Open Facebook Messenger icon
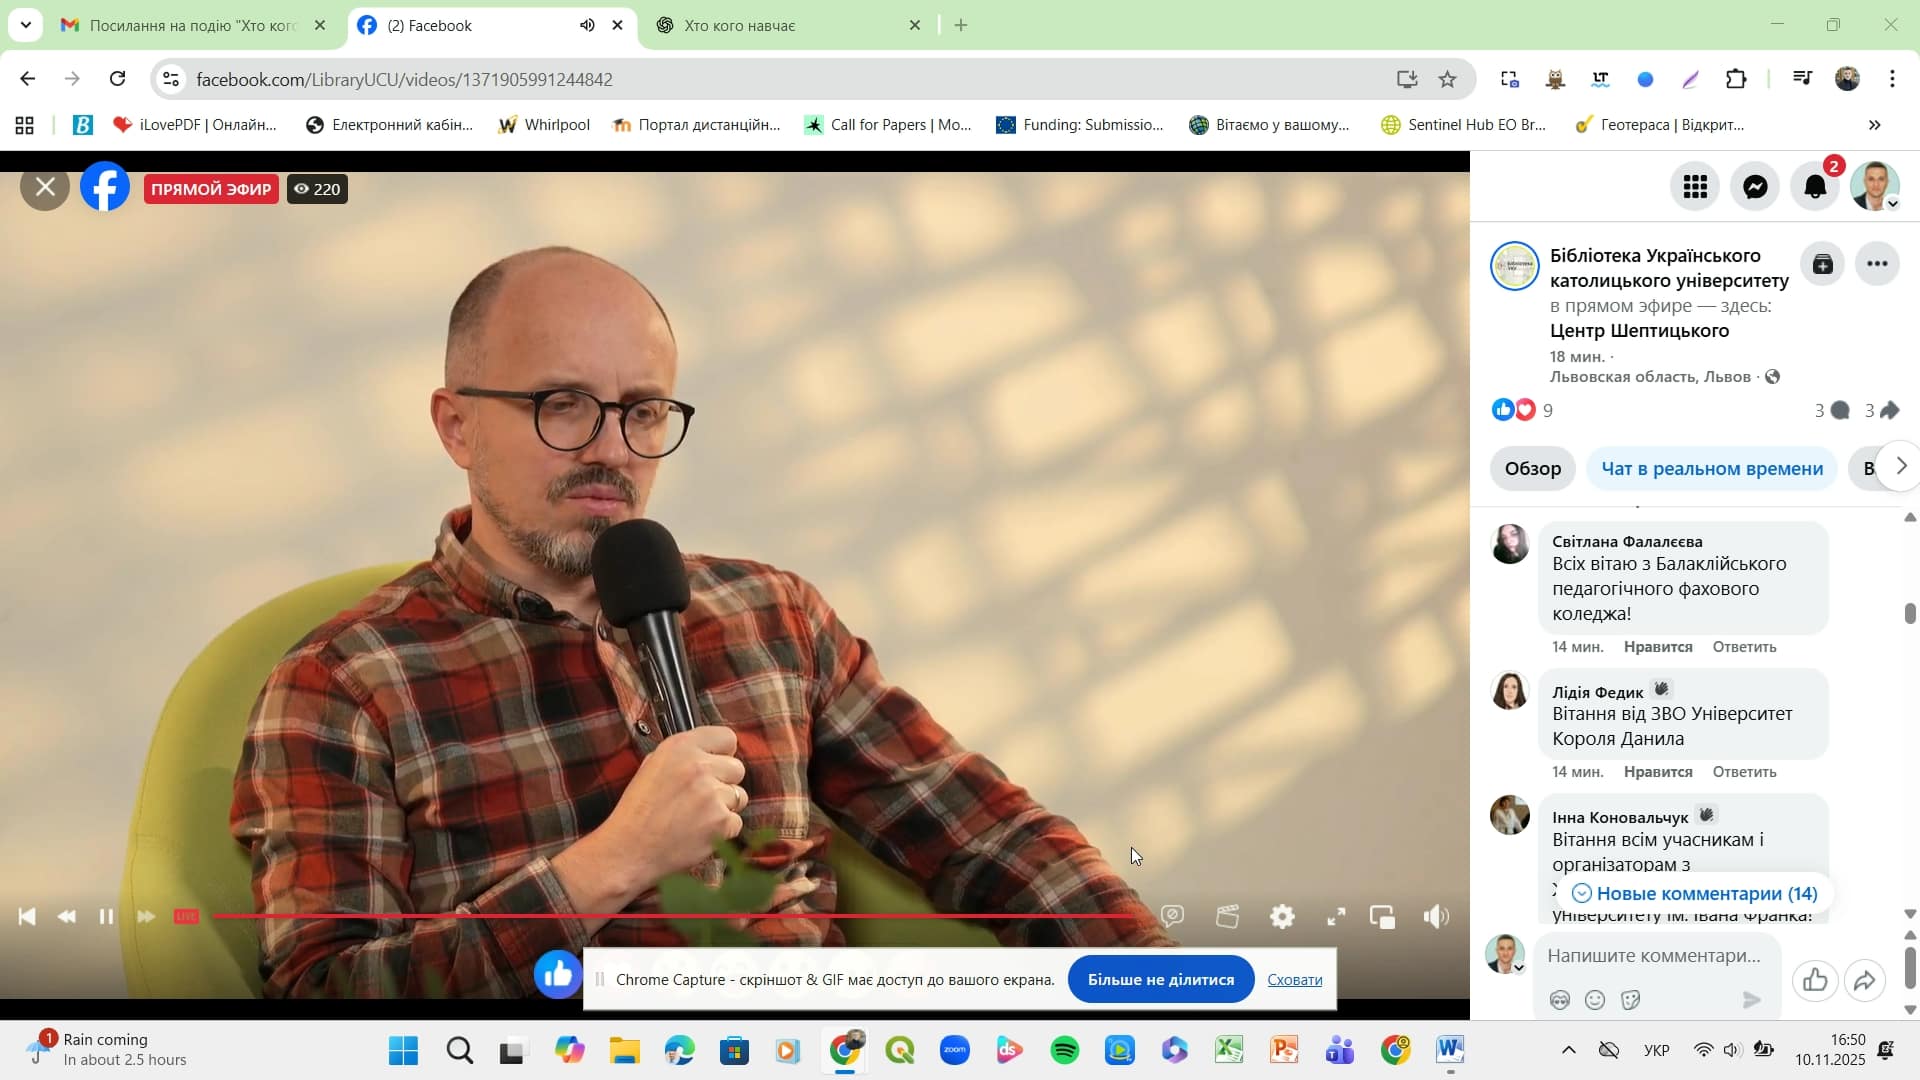The width and height of the screenshot is (1920, 1080). pos(1755,187)
